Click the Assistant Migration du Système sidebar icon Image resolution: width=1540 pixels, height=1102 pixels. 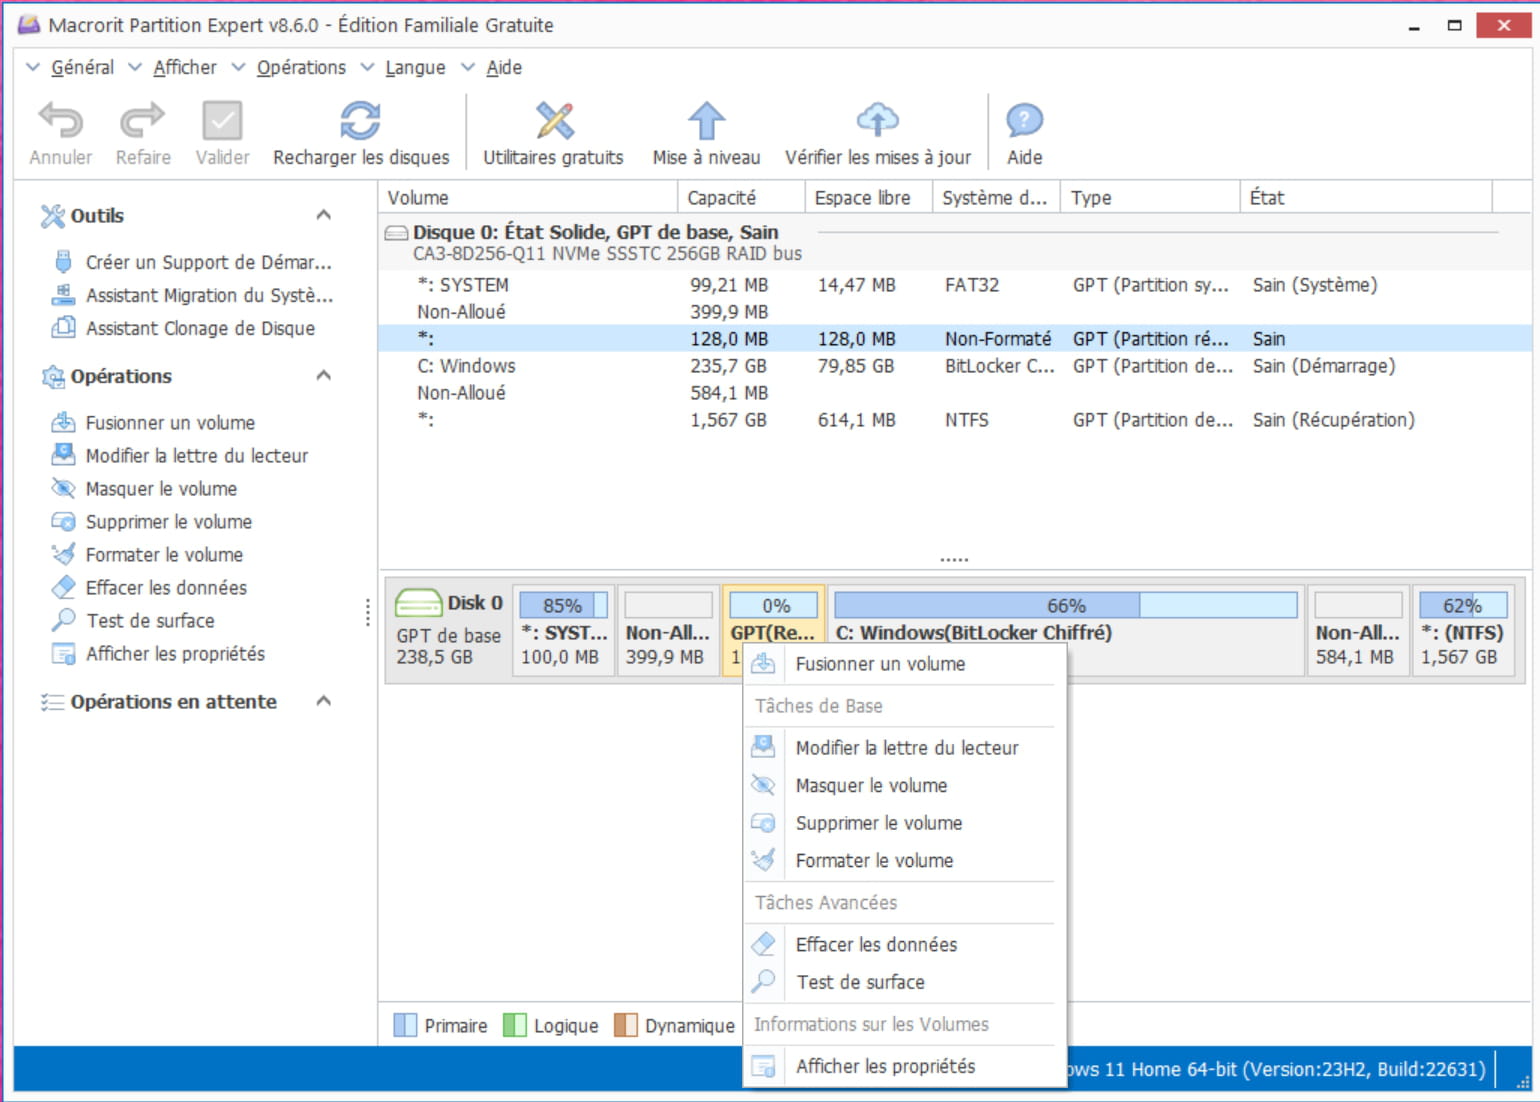click(x=63, y=295)
